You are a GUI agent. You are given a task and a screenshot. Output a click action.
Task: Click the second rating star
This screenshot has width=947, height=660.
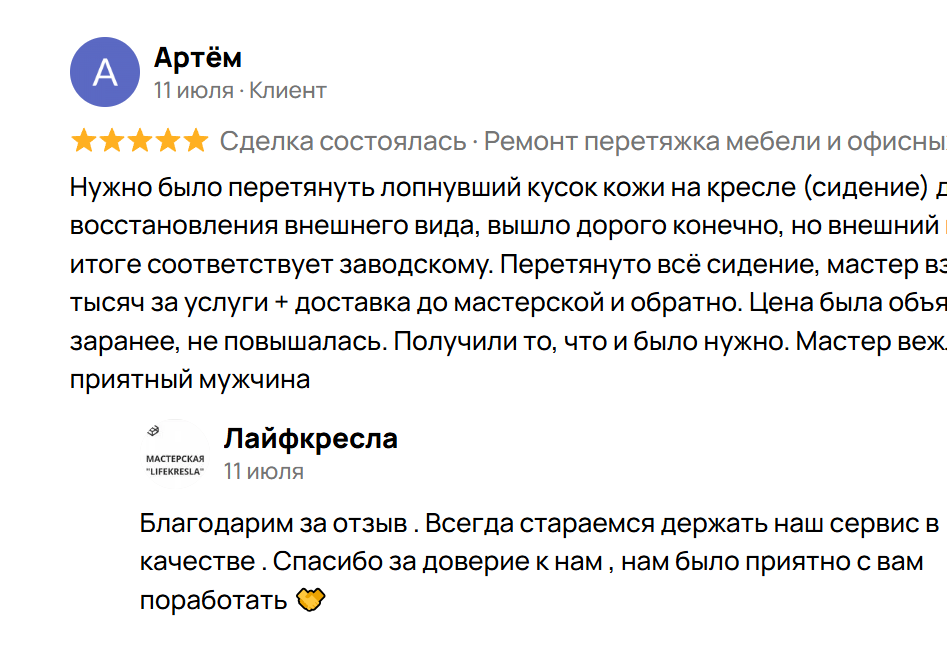point(112,141)
